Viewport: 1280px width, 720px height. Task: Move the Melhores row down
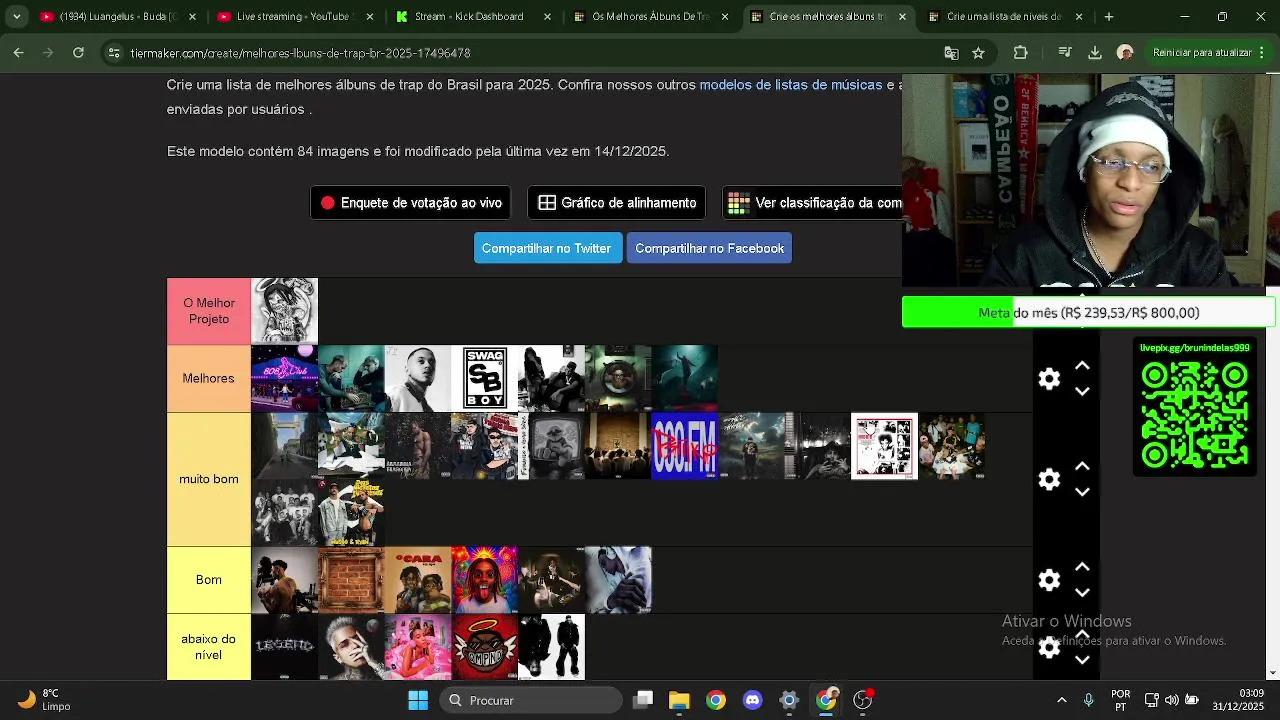tap(1082, 392)
